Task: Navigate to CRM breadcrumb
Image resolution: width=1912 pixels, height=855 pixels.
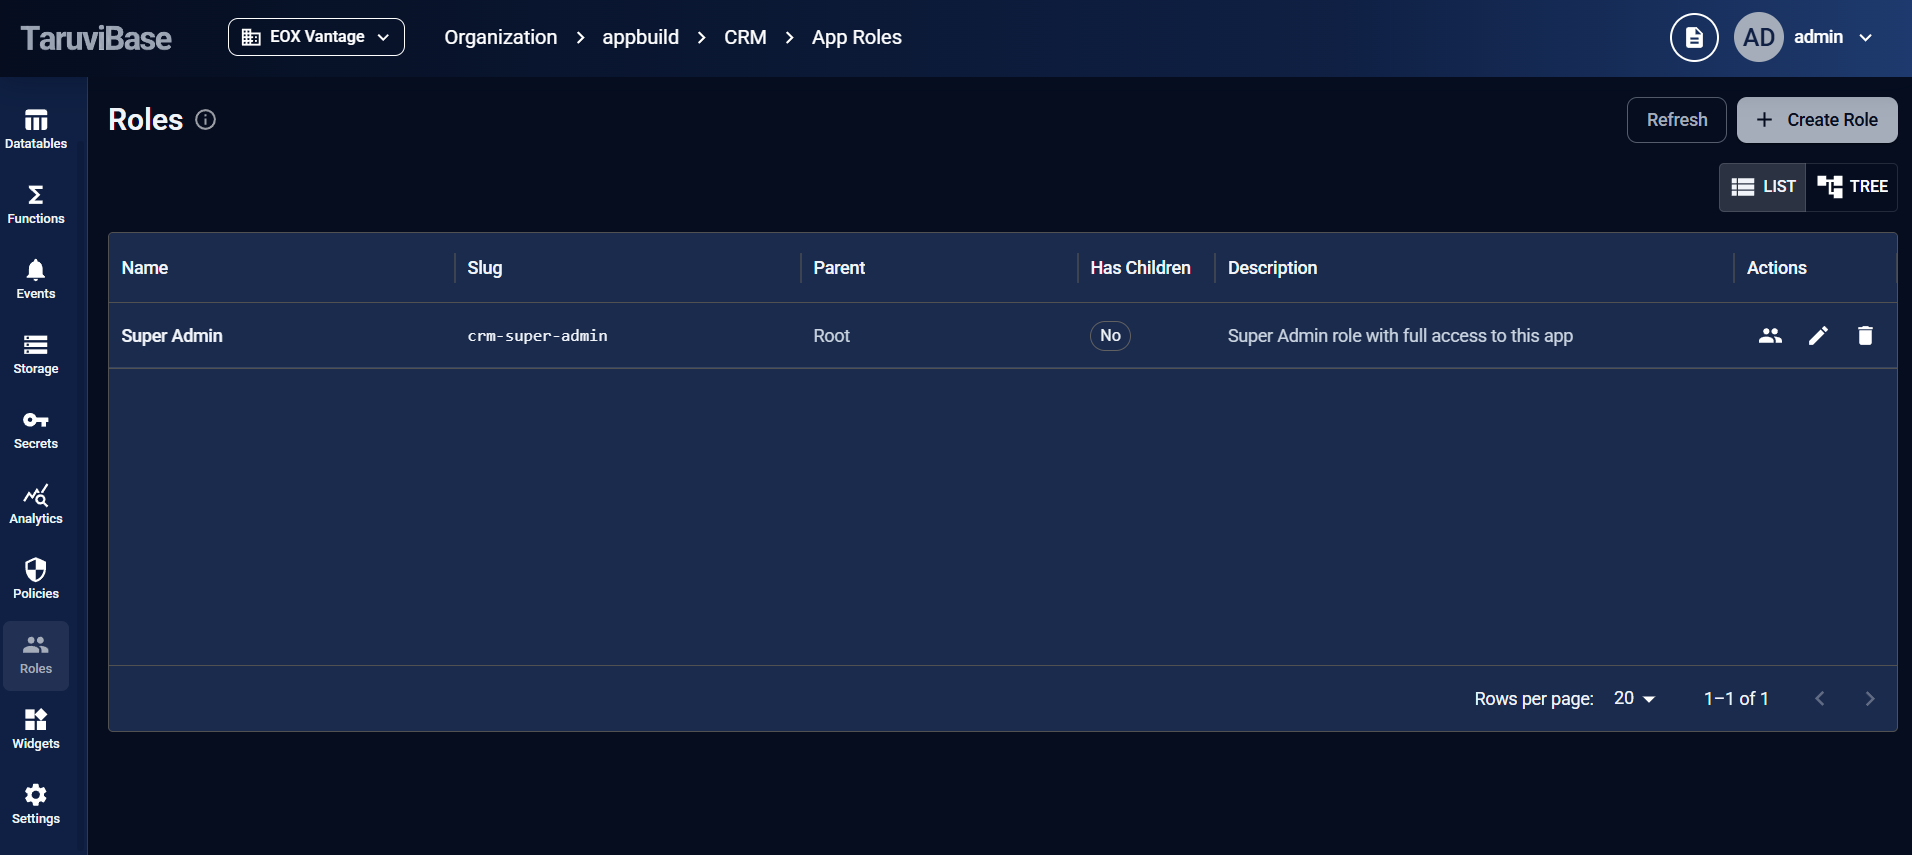Action: coord(745,38)
